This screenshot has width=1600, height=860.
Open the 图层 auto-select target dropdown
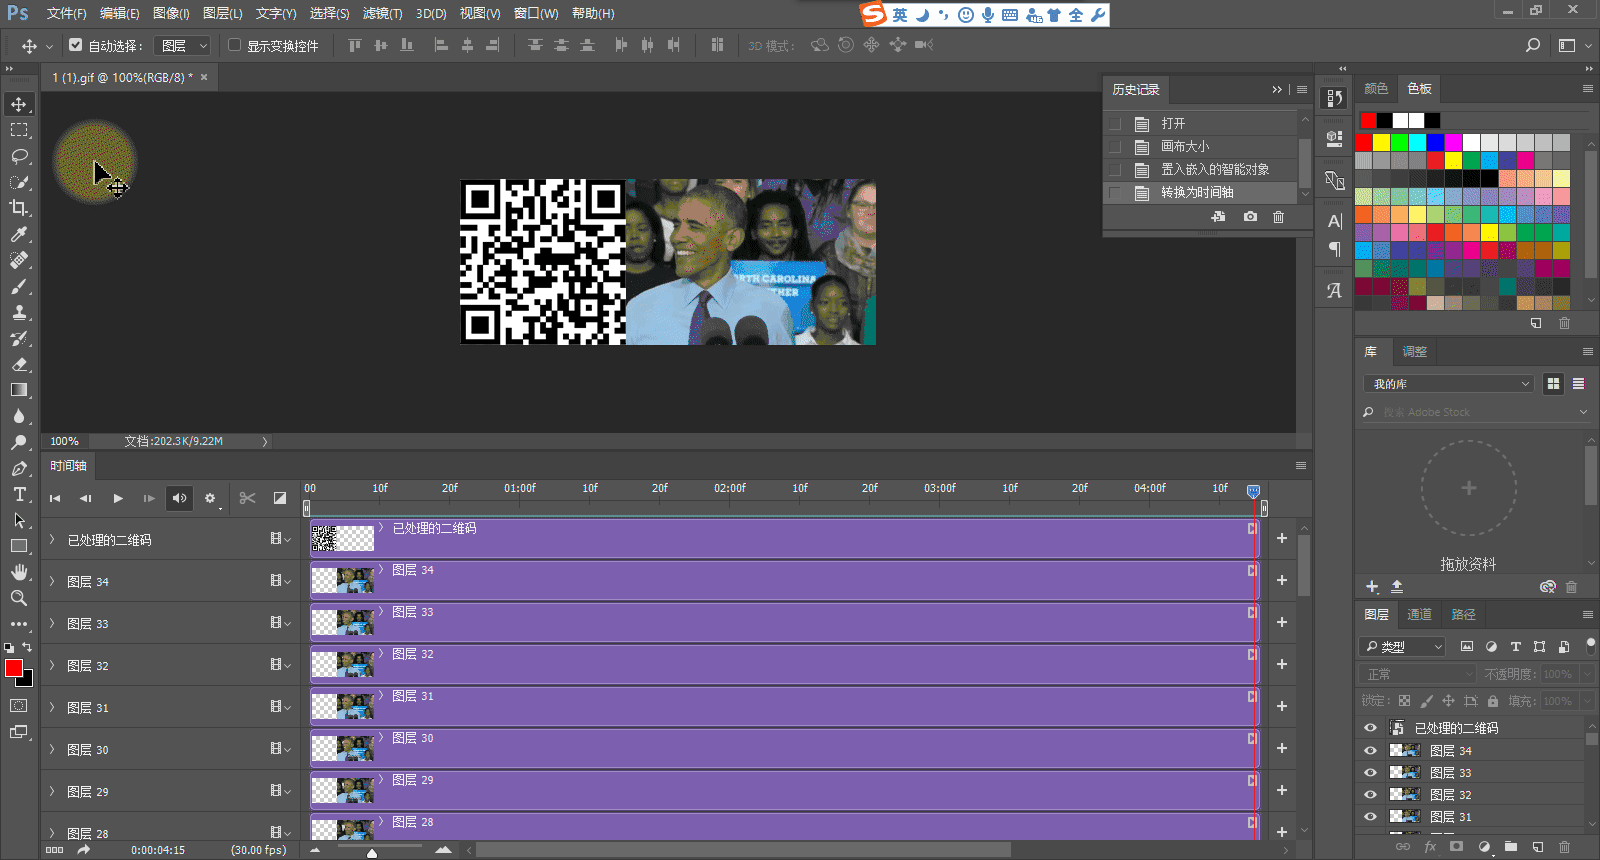click(x=184, y=45)
